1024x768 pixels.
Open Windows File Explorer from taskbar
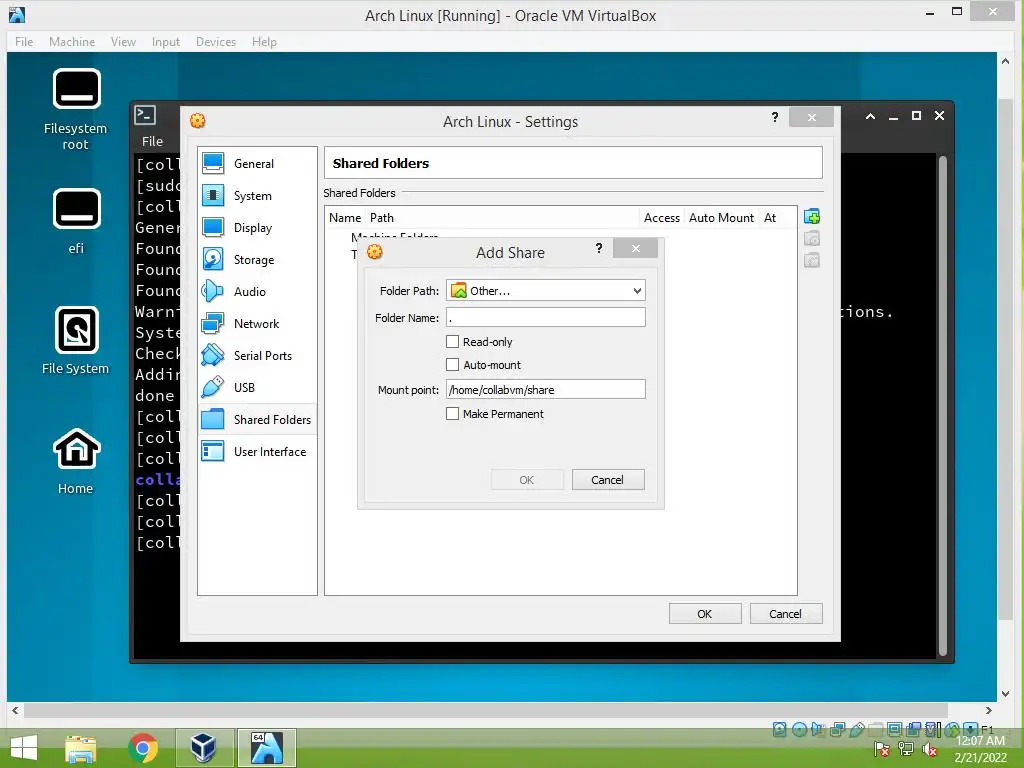(80, 748)
